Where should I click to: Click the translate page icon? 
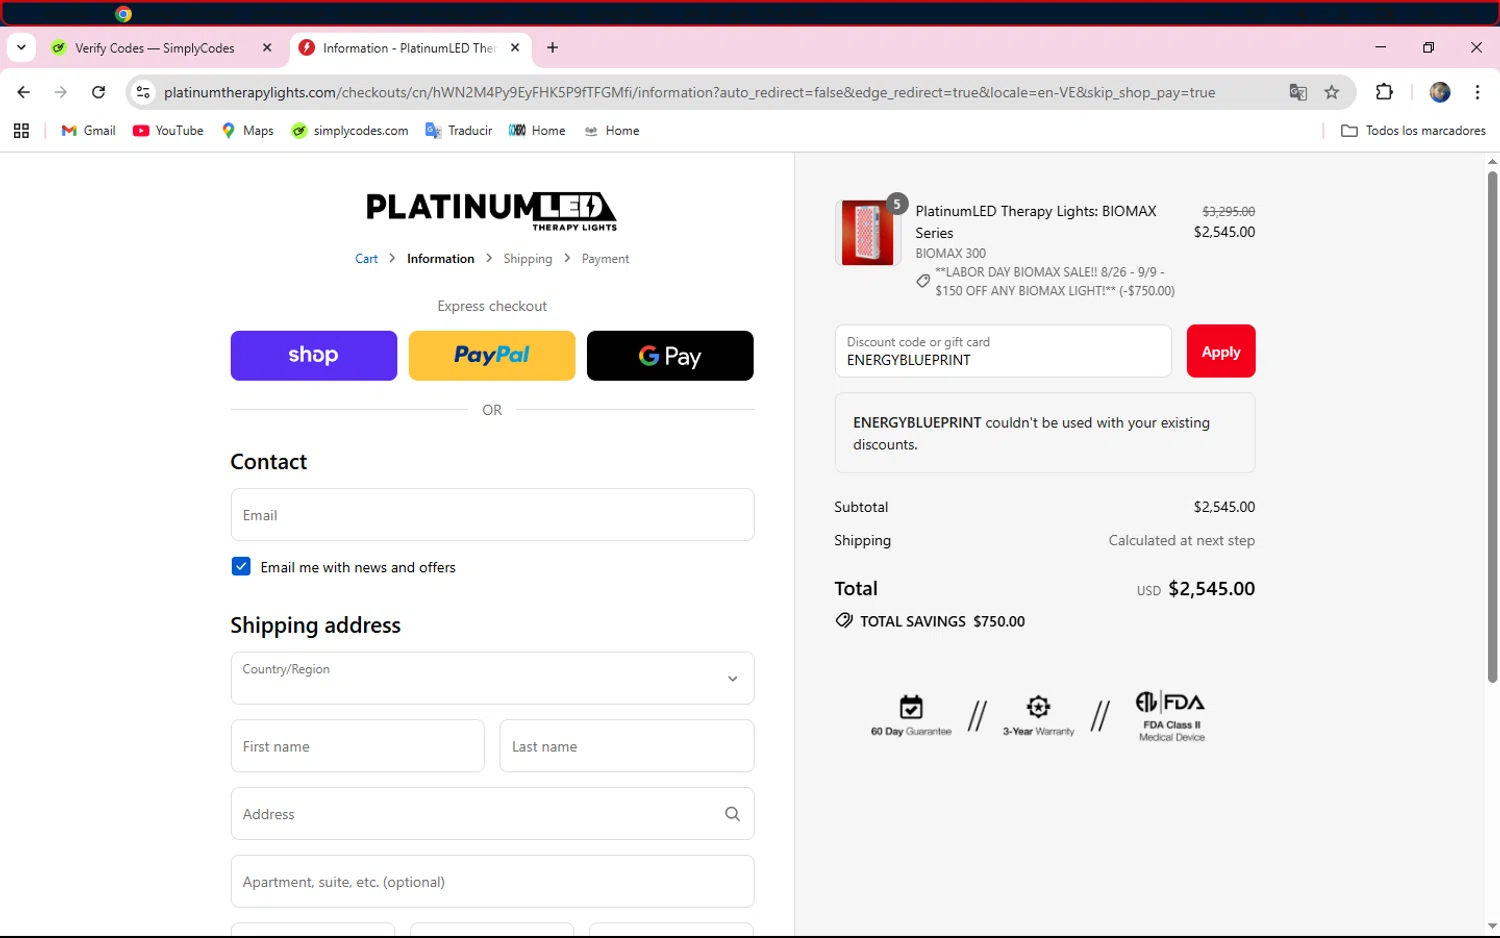click(1298, 92)
